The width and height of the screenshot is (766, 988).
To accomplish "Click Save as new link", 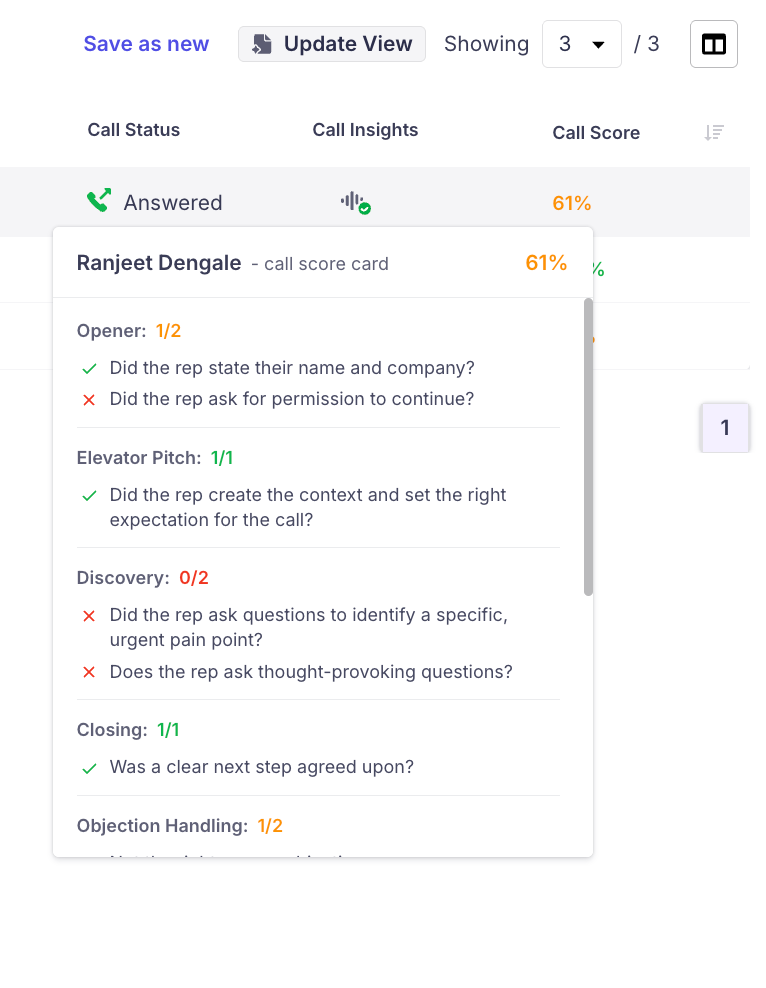I will (x=146, y=44).
